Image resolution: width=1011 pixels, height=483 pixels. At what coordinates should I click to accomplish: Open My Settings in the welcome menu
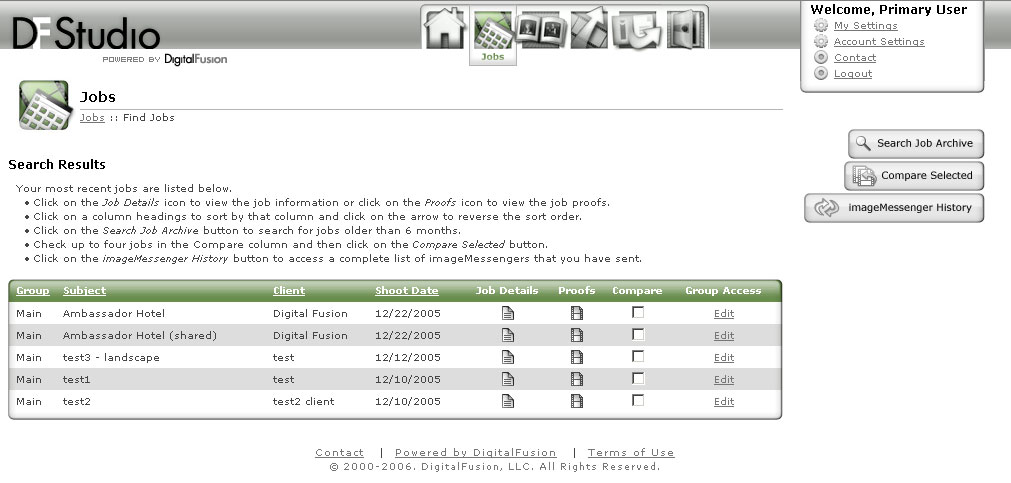(865, 26)
